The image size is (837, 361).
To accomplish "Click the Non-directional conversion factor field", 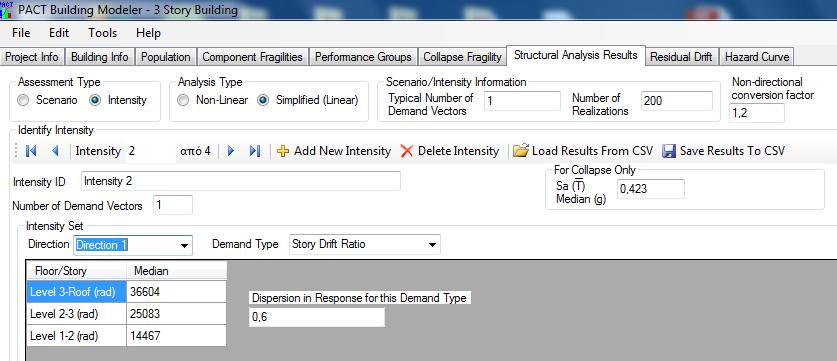I will pos(756,113).
